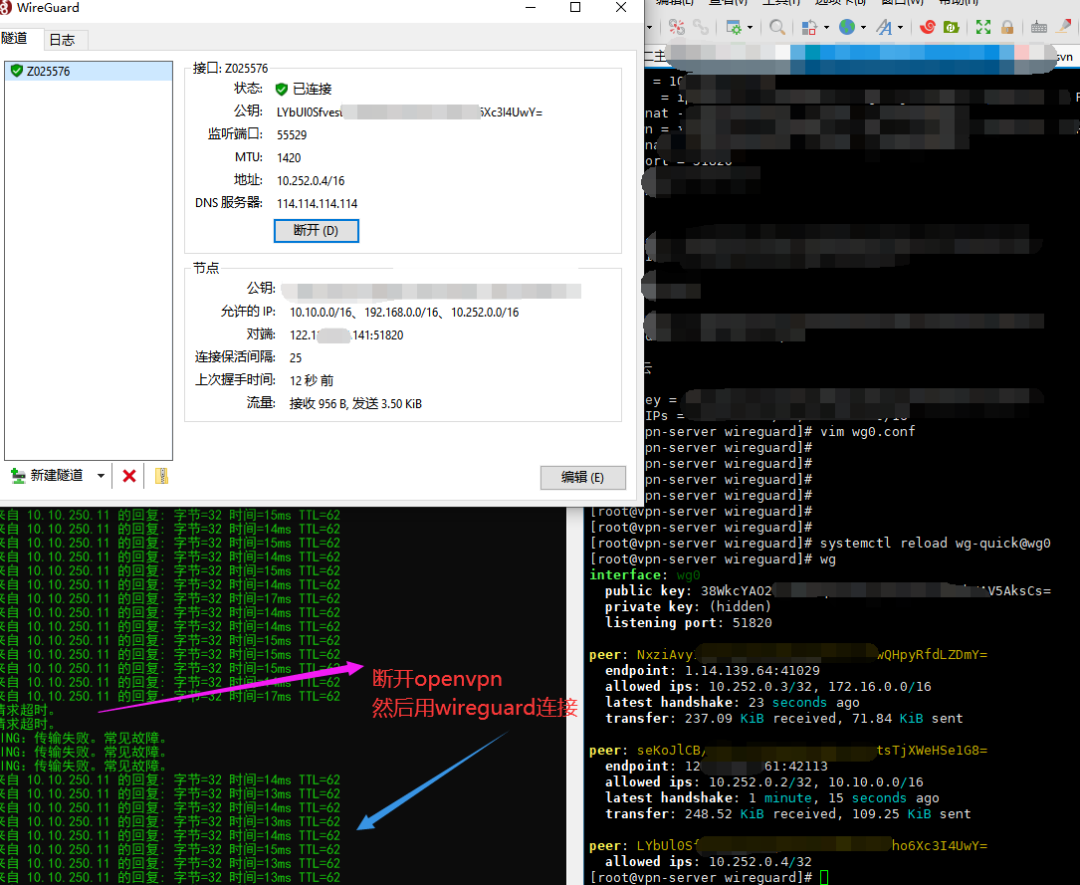Open dropdown arrow beside the globe encoding icon
The height and width of the screenshot is (885, 1080).
click(863, 28)
